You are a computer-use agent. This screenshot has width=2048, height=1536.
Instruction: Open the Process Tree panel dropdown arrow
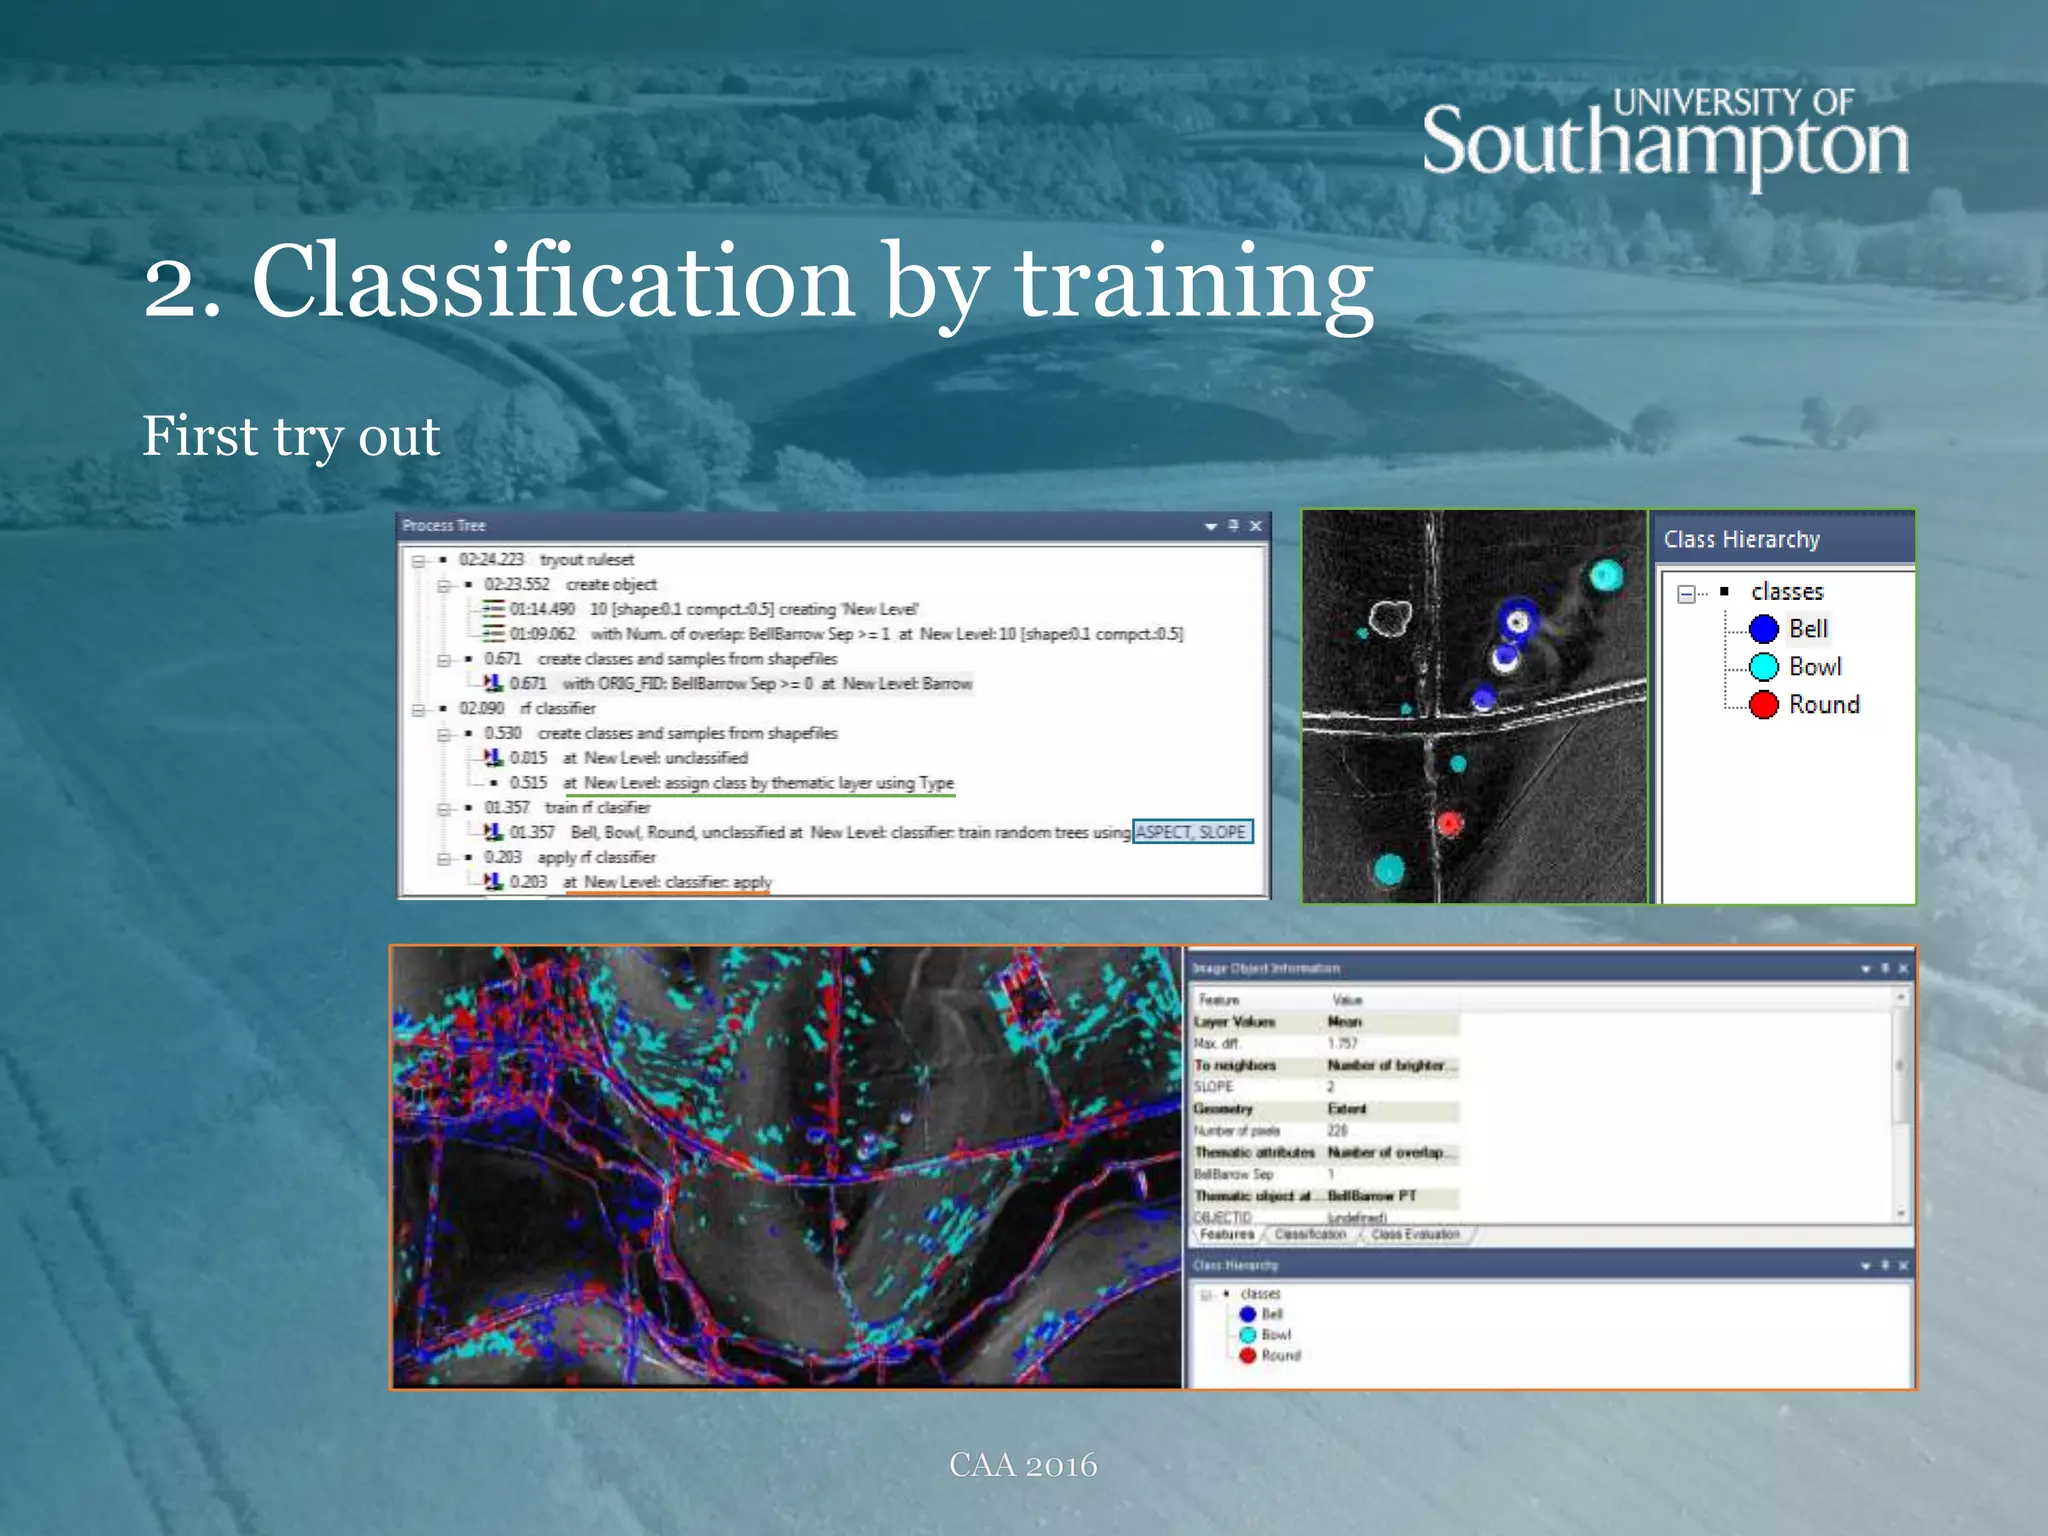tap(1211, 526)
